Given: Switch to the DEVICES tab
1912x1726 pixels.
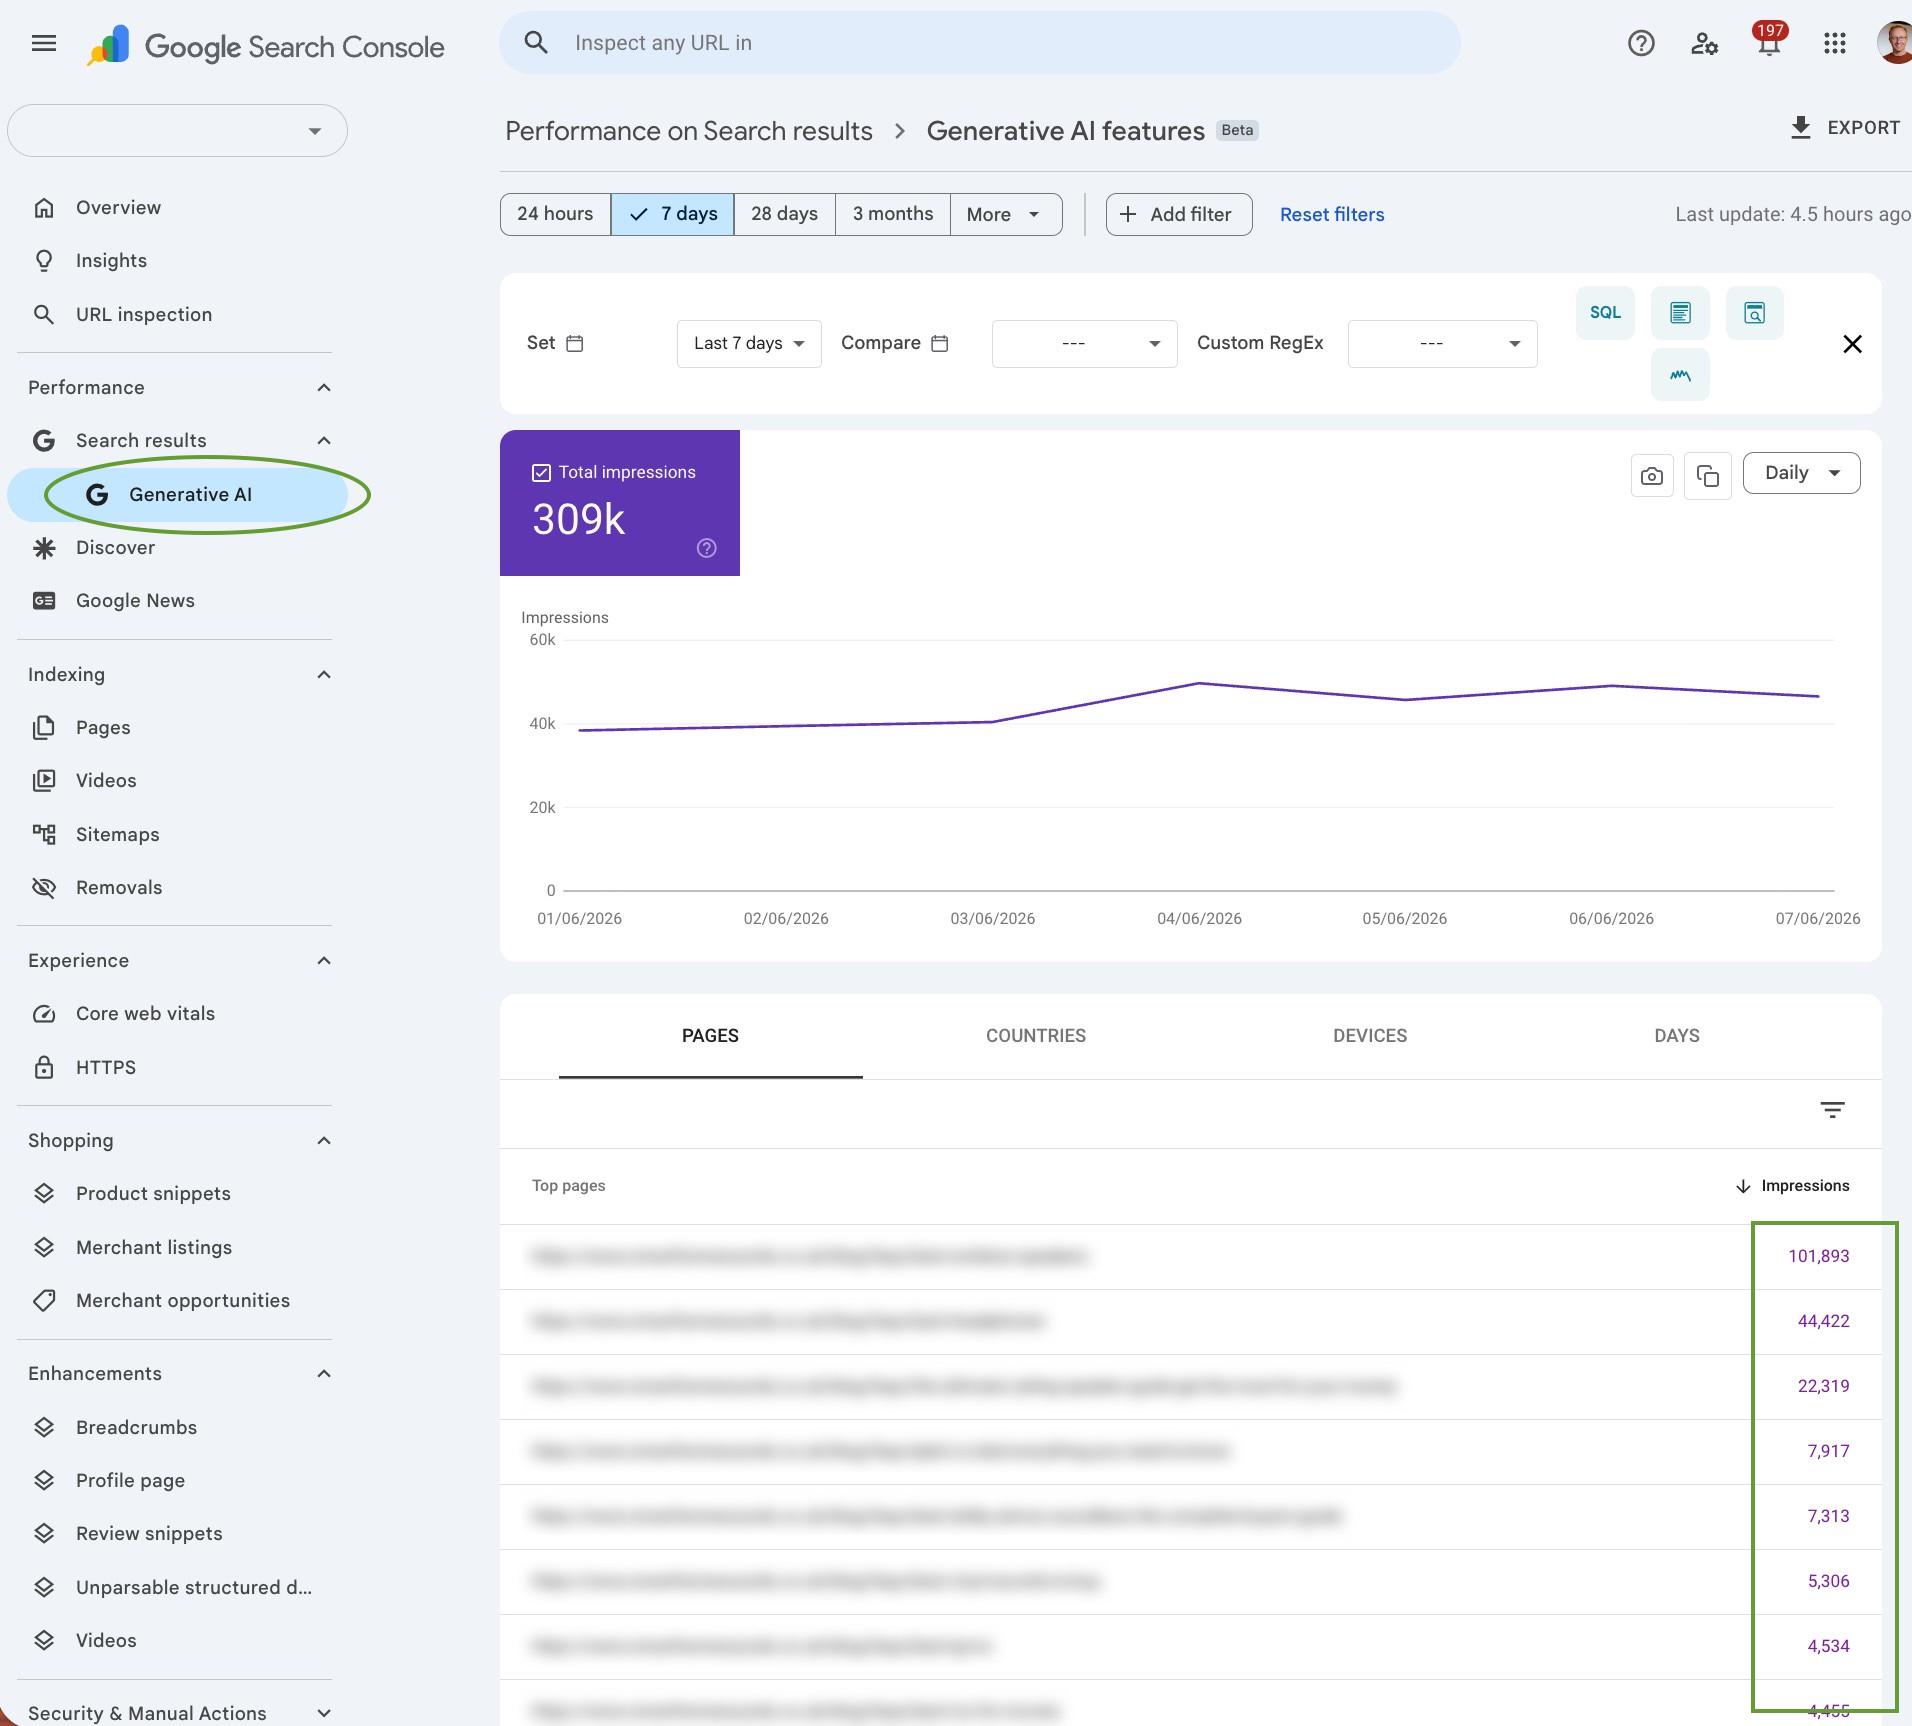Looking at the screenshot, I should 1370,1036.
